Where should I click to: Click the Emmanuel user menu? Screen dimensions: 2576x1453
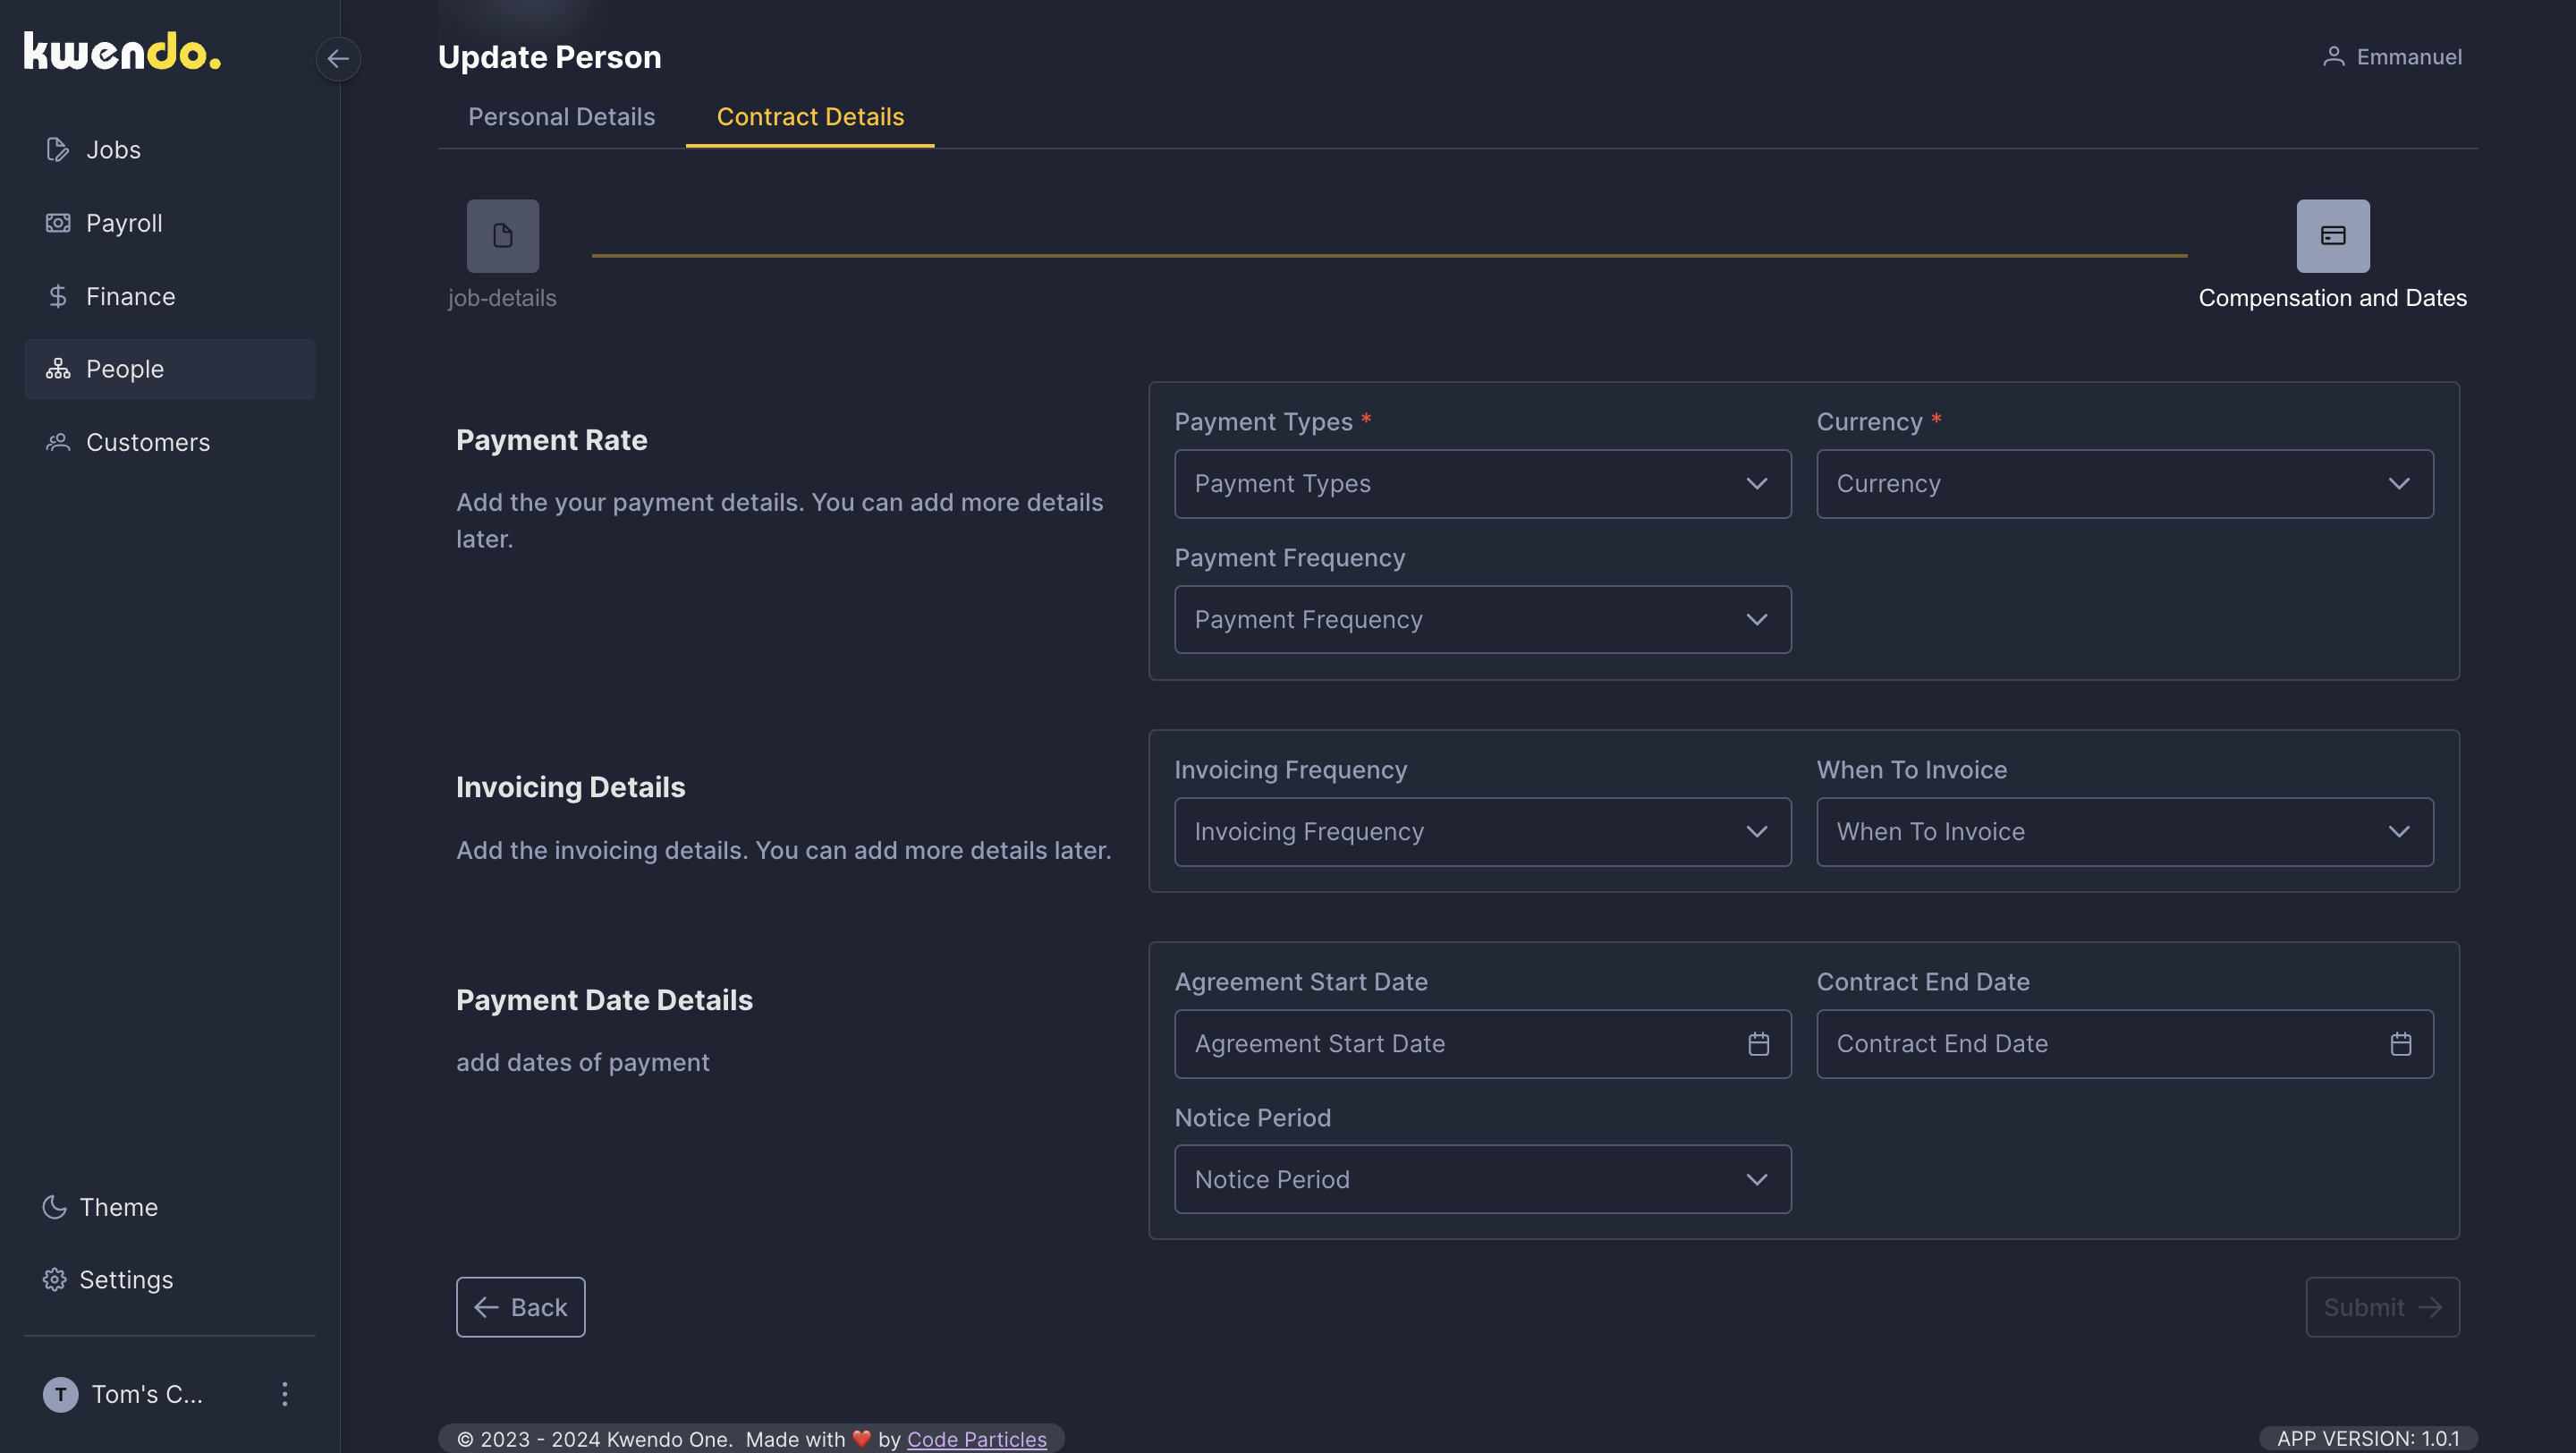(x=2392, y=57)
